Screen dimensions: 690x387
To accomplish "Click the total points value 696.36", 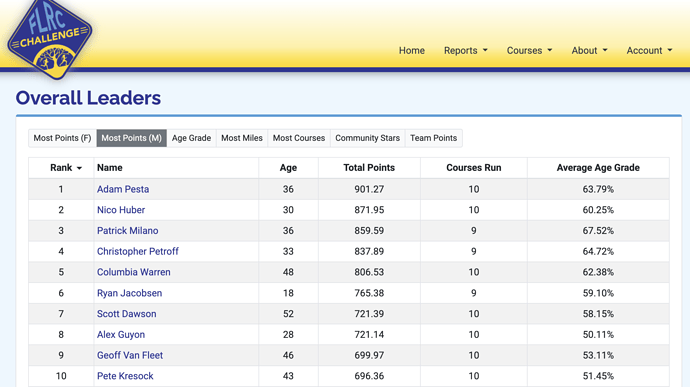I will click(x=369, y=376).
